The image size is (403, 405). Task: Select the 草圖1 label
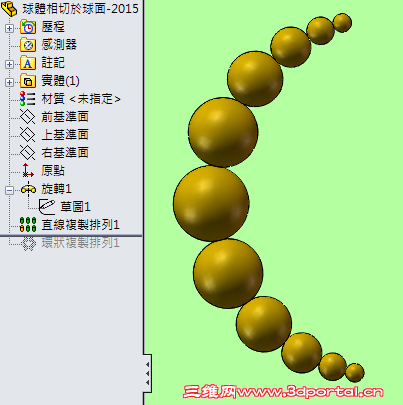point(75,207)
